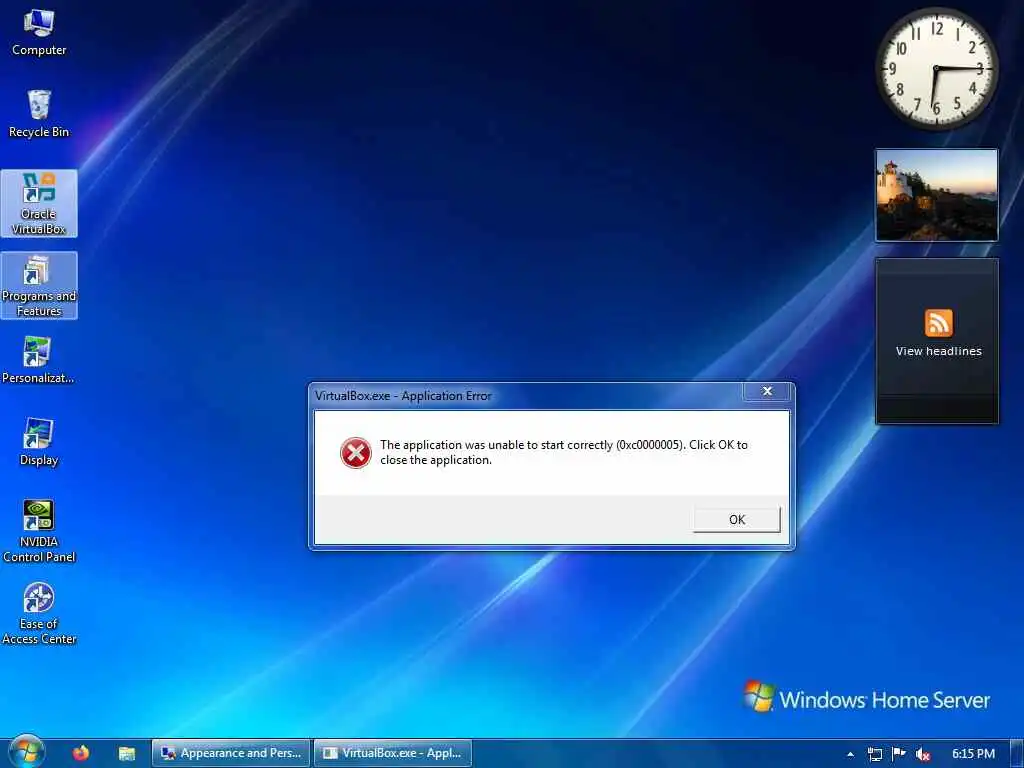Click the lighthouse slideshow gadget picture
The image size is (1024, 768).
(936, 195)
